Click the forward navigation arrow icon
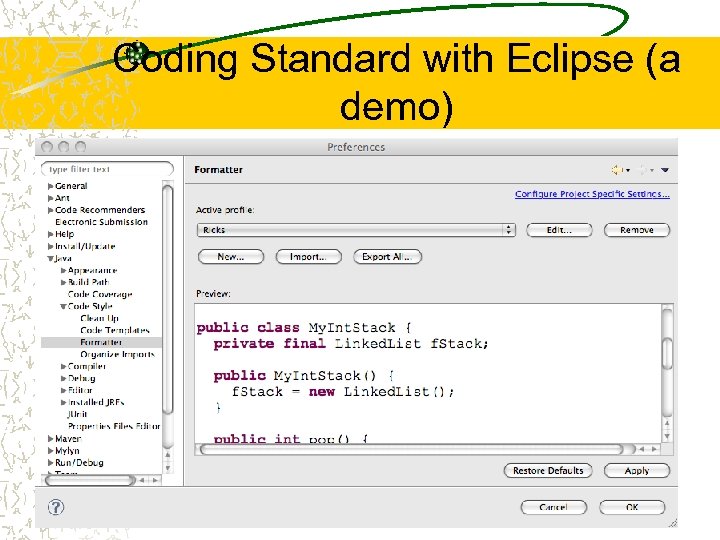The width and height of the screenshot is (720, 540). pos(643,170)
